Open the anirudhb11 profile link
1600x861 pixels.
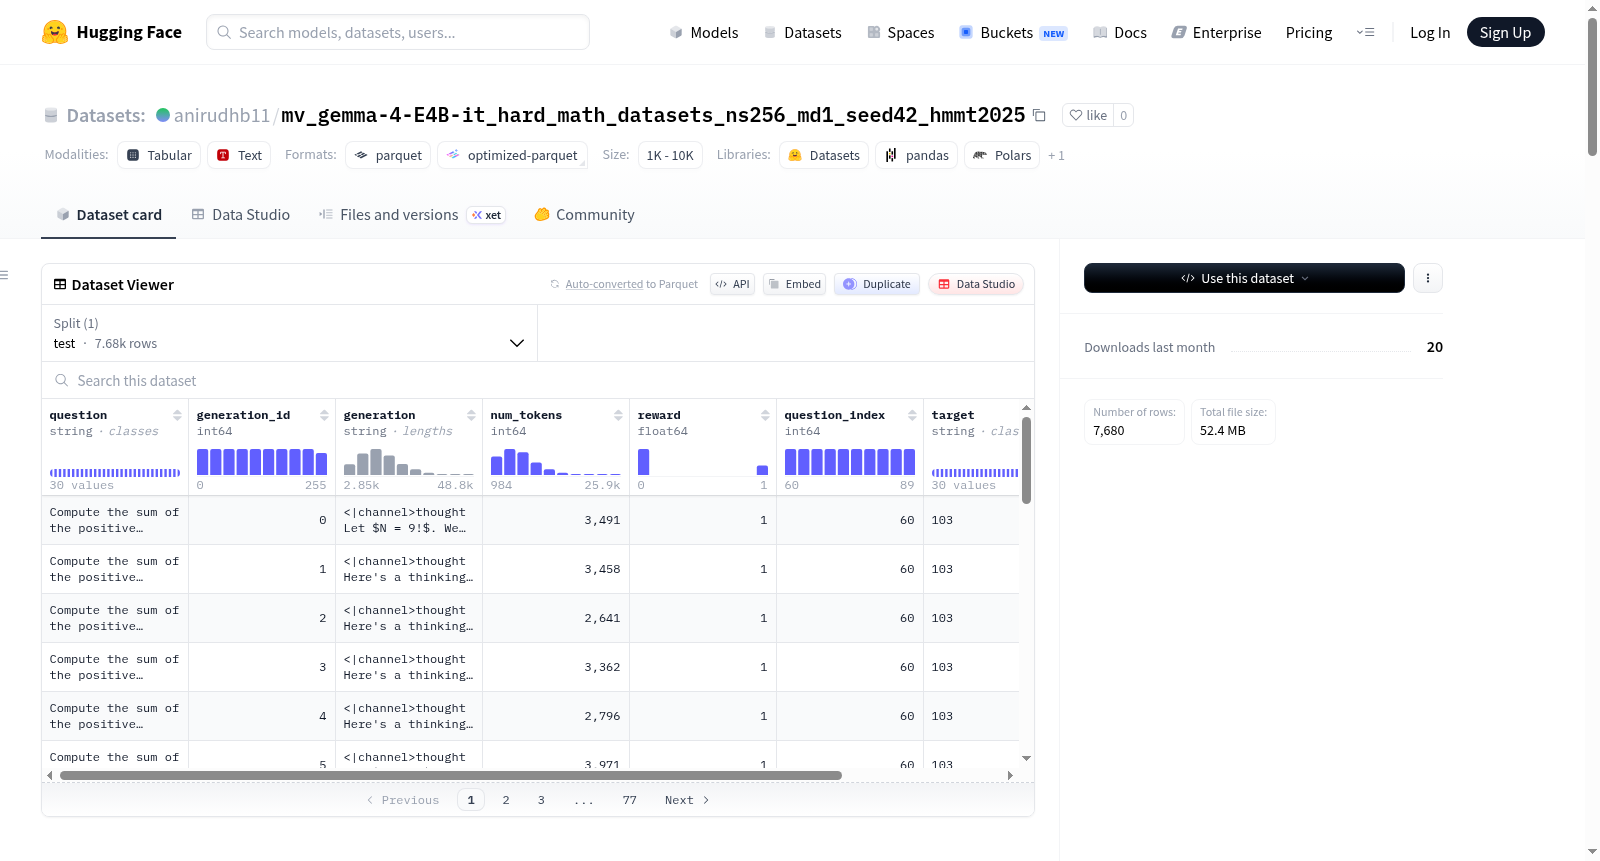pos(222,115)
